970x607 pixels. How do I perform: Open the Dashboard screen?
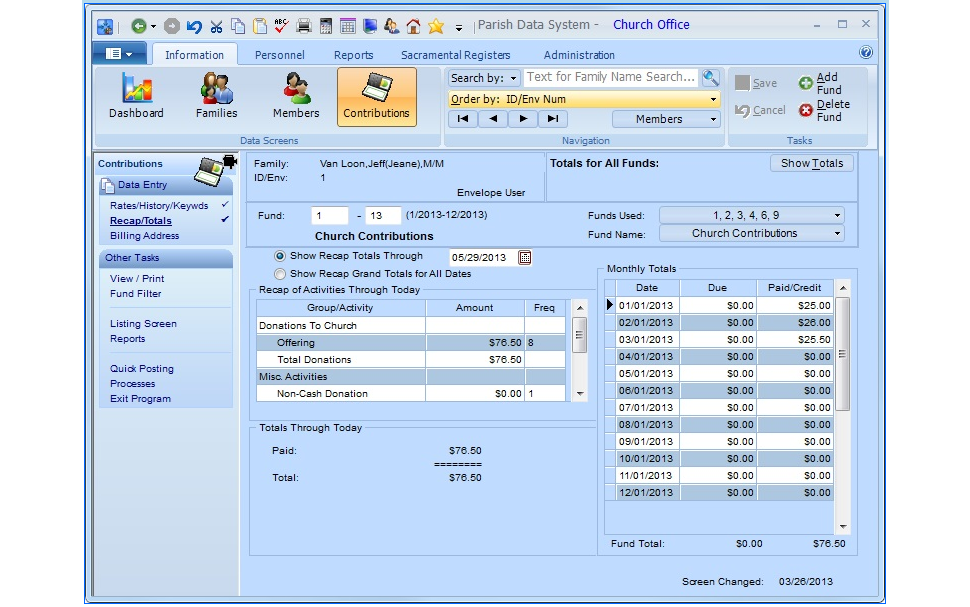(136, 96)
